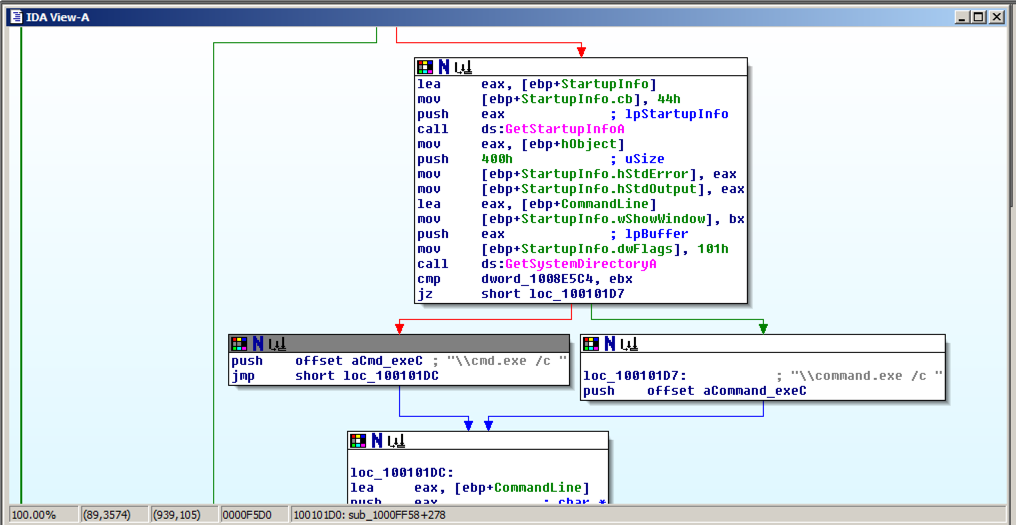Maximize the IDA View-A window
Viewport: 1016px width, 525px height.
pyautogui.click(x=979, y=18)
